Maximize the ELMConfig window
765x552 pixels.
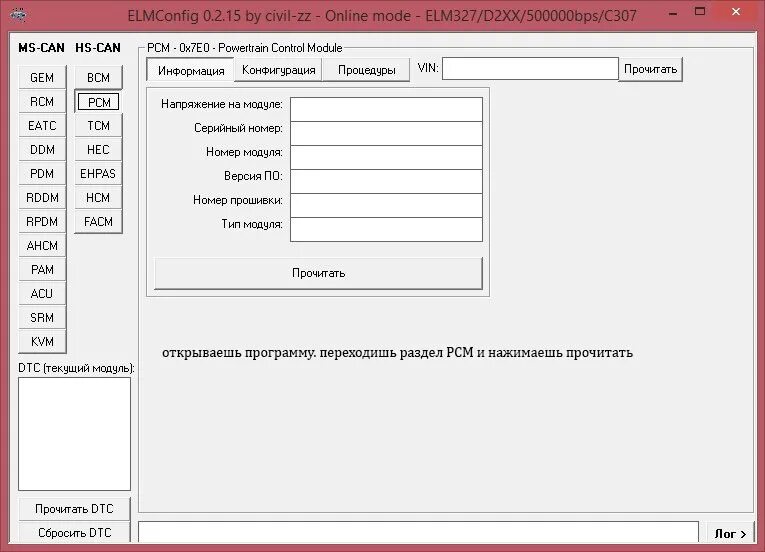700,12
